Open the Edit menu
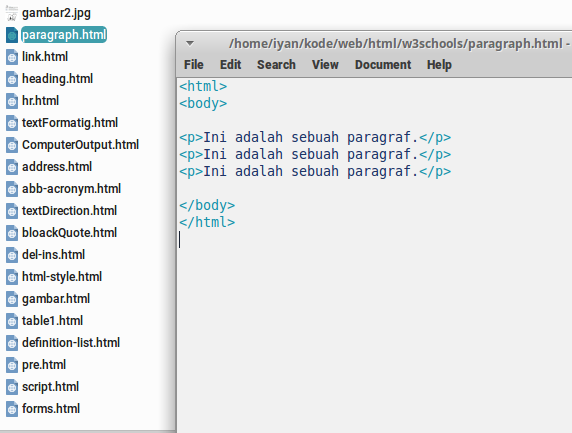 (230, 65)
